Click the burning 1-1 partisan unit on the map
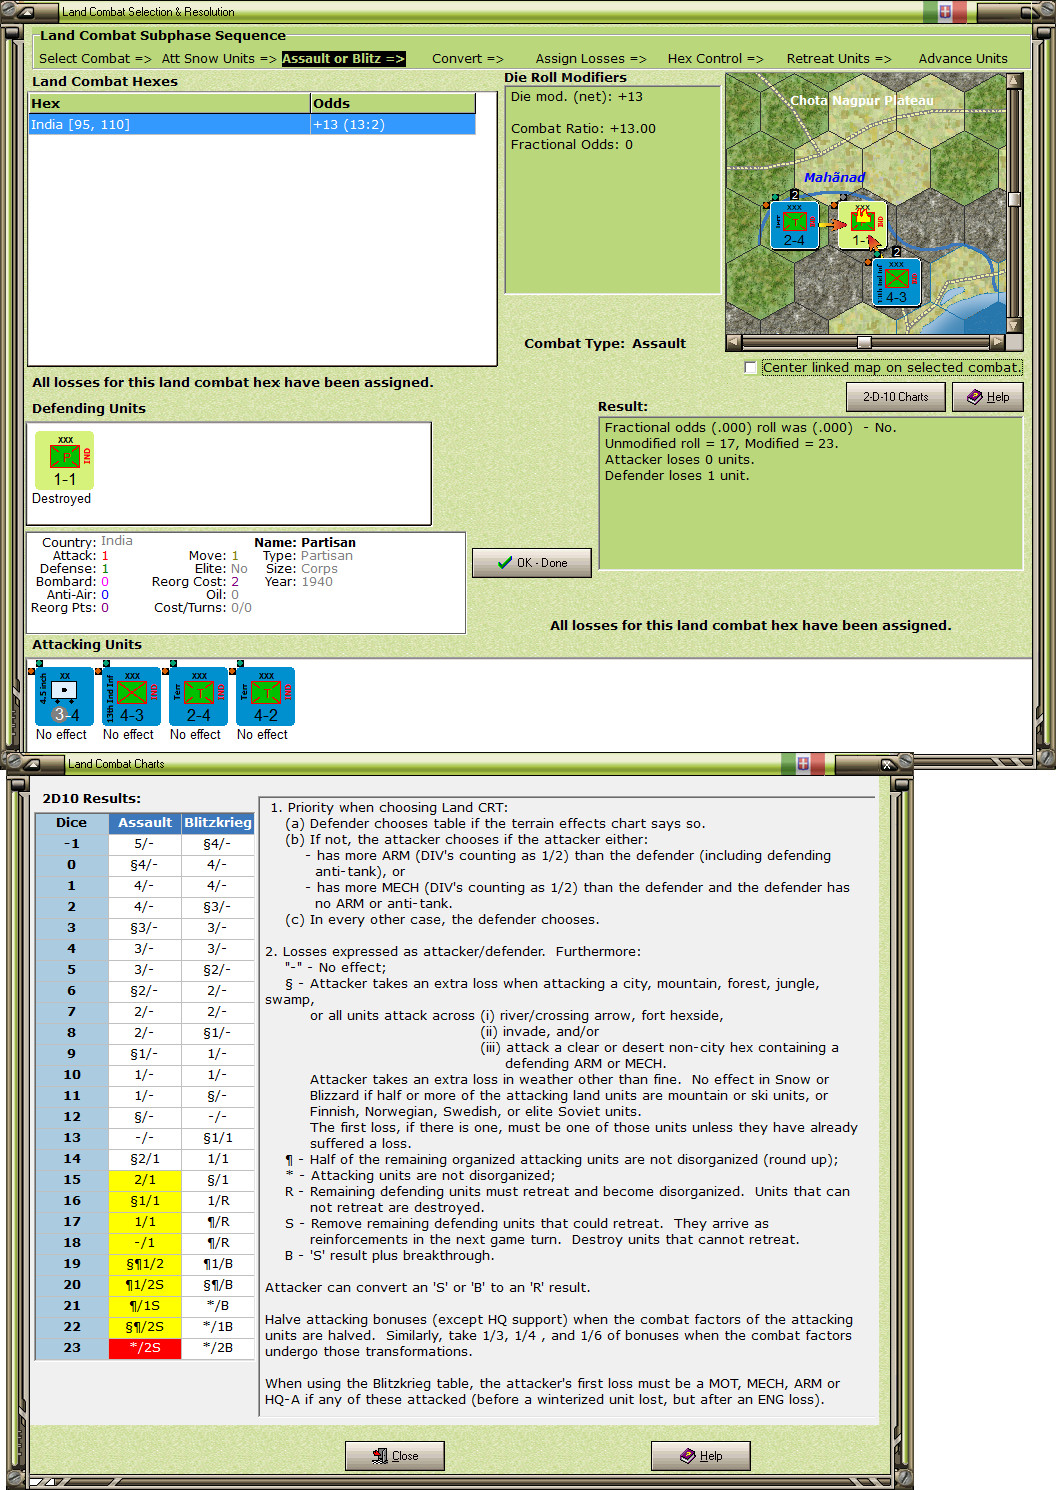1056x1490 pixels. [x=862, y=225]
